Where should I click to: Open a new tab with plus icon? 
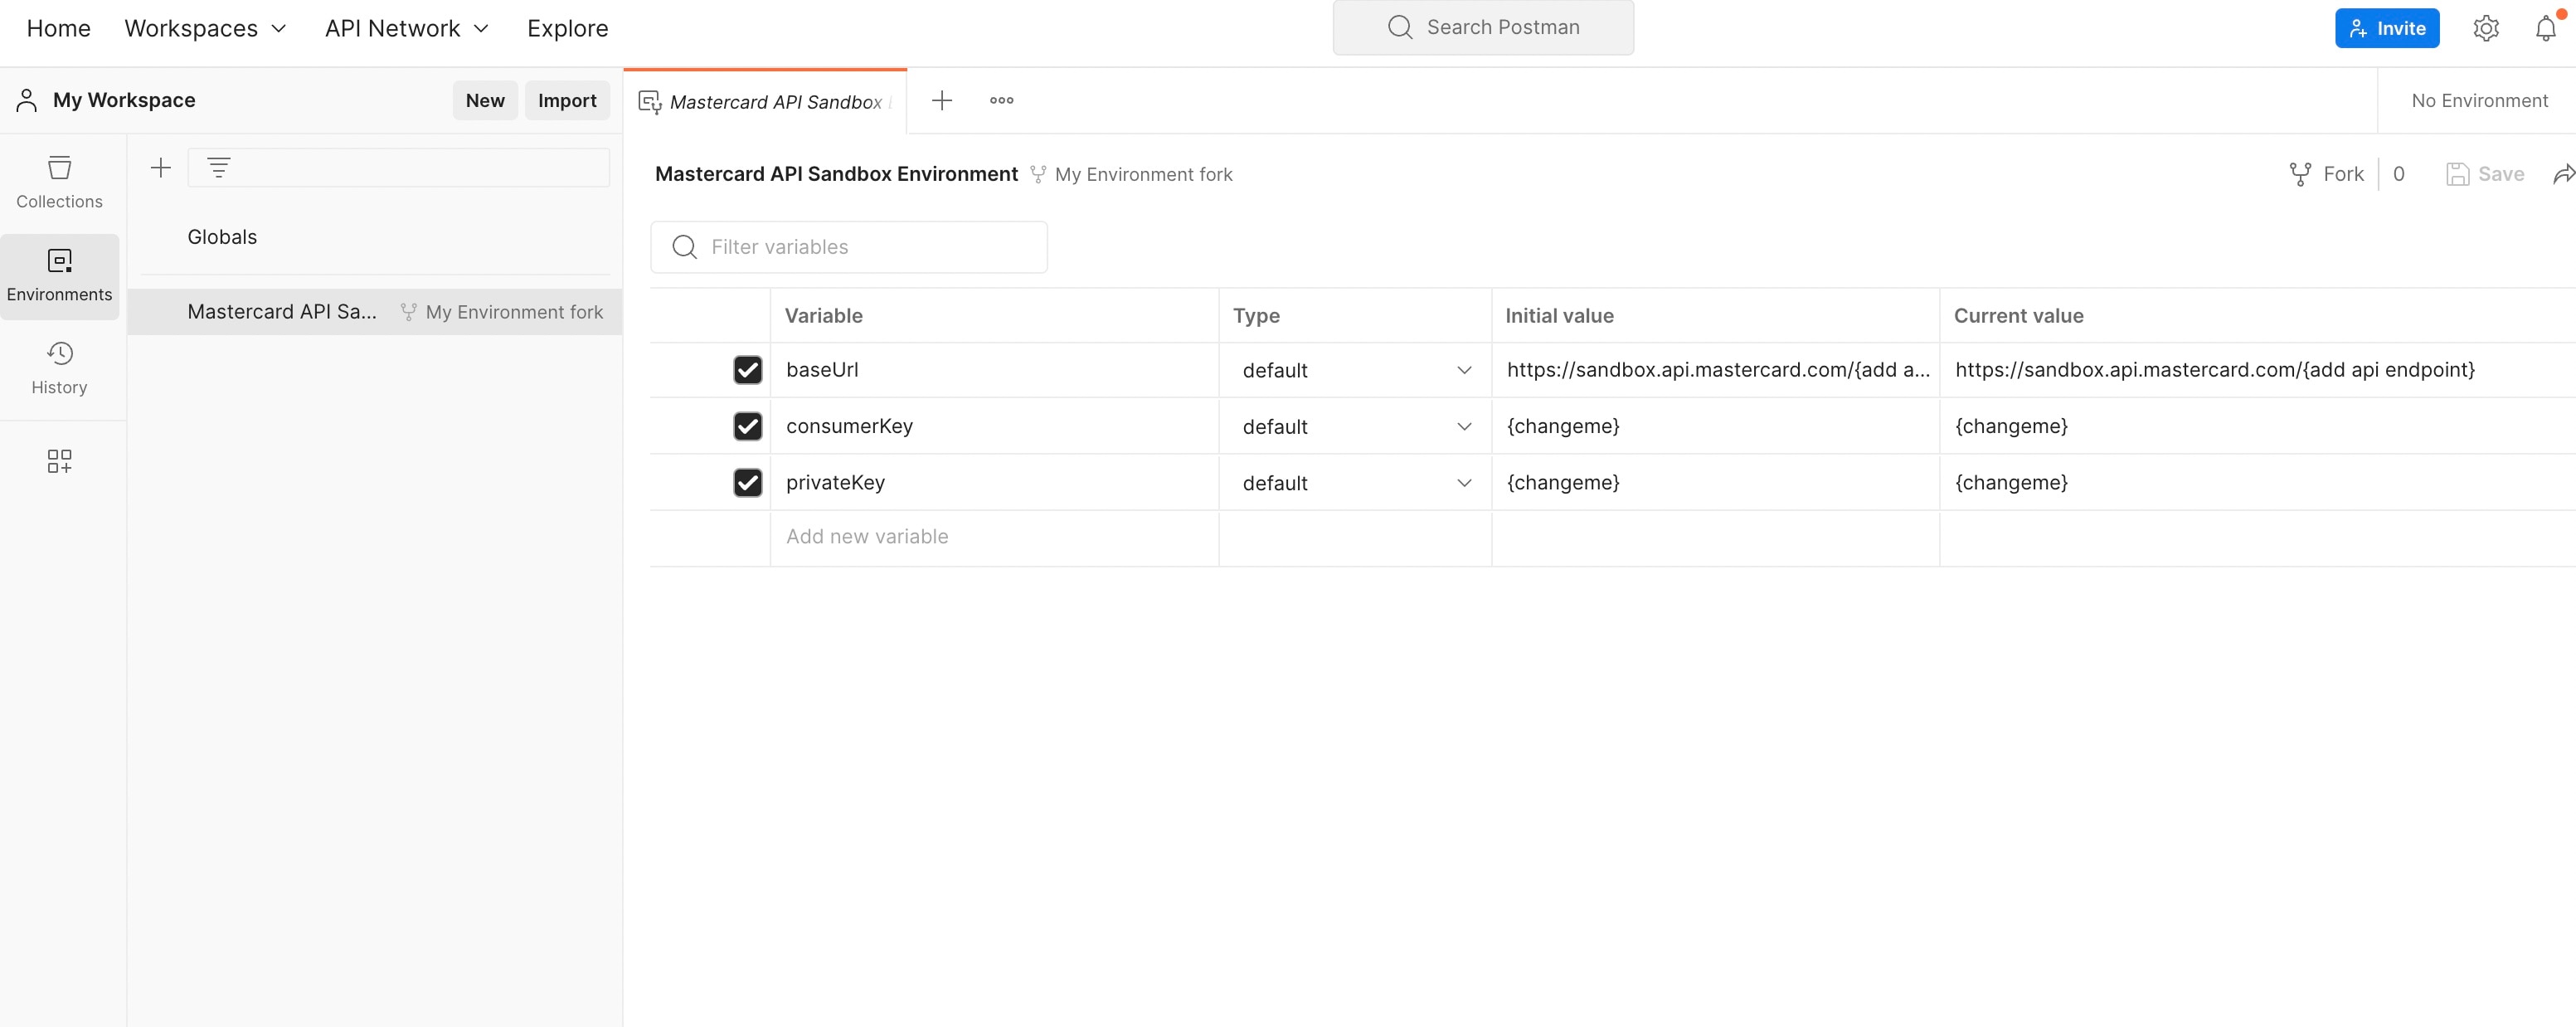941,100
